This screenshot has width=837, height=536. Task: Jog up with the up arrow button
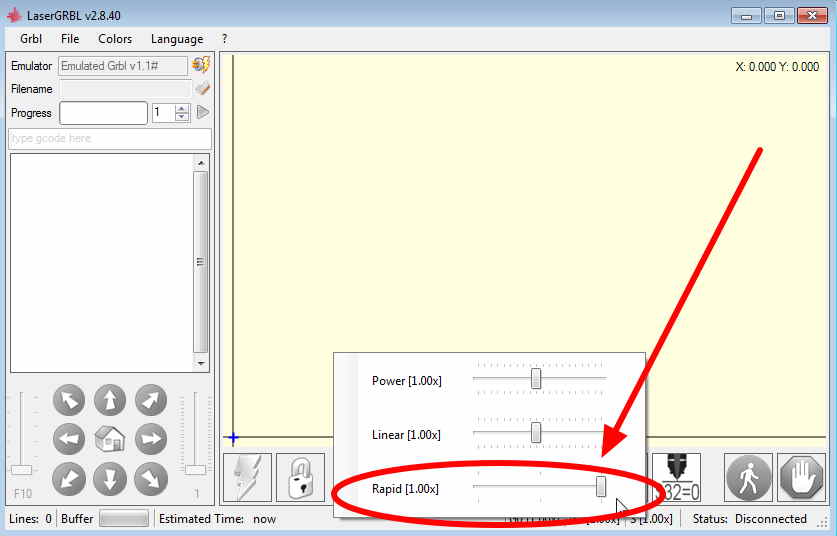tap(109, 400)
